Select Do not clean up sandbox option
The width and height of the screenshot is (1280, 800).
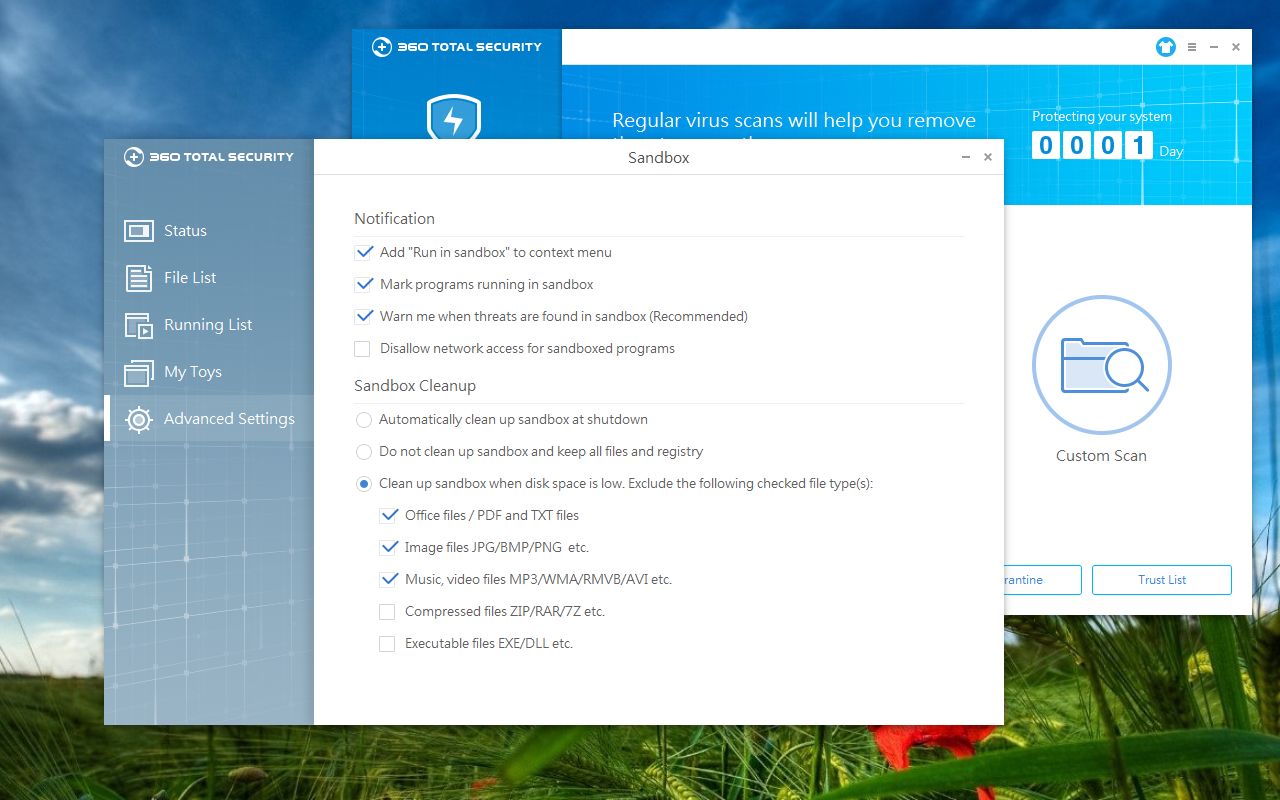click(x=364, y=452)
